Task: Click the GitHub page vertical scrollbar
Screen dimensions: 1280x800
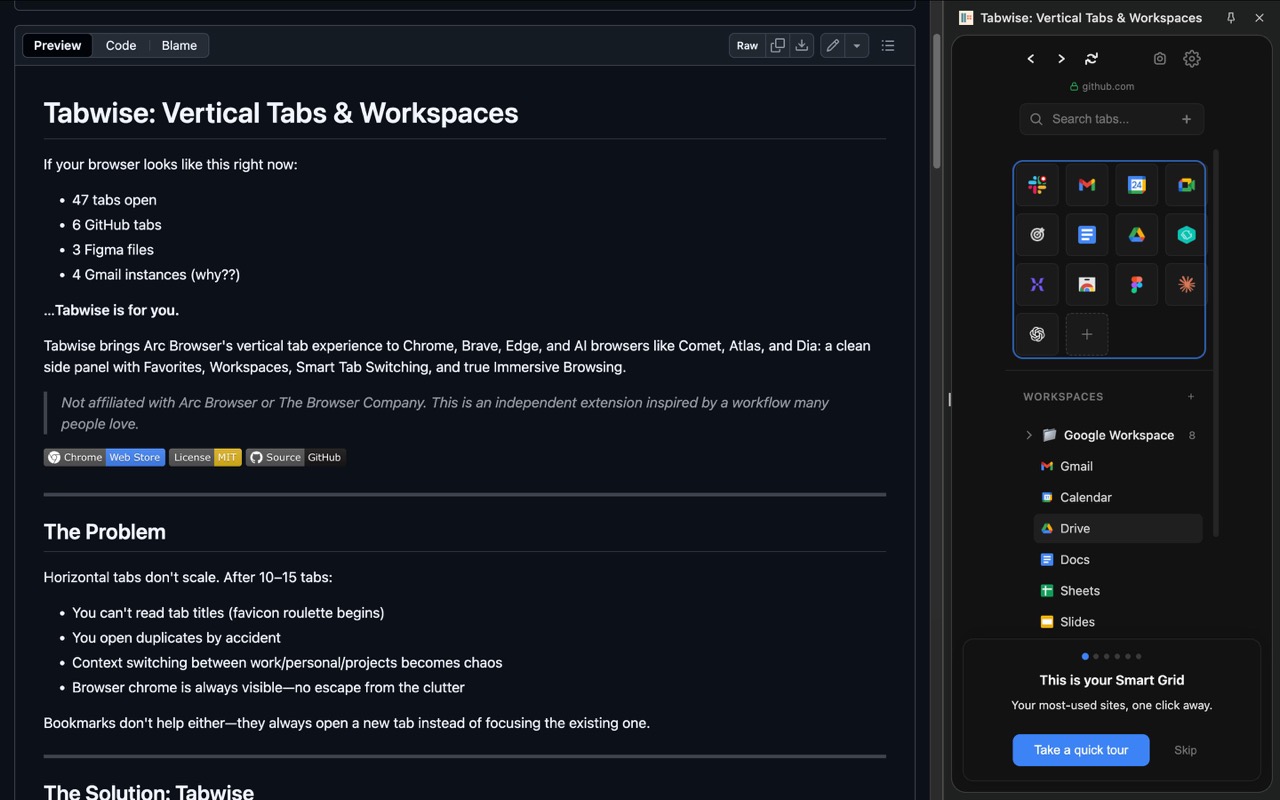Action: [937, 100]
